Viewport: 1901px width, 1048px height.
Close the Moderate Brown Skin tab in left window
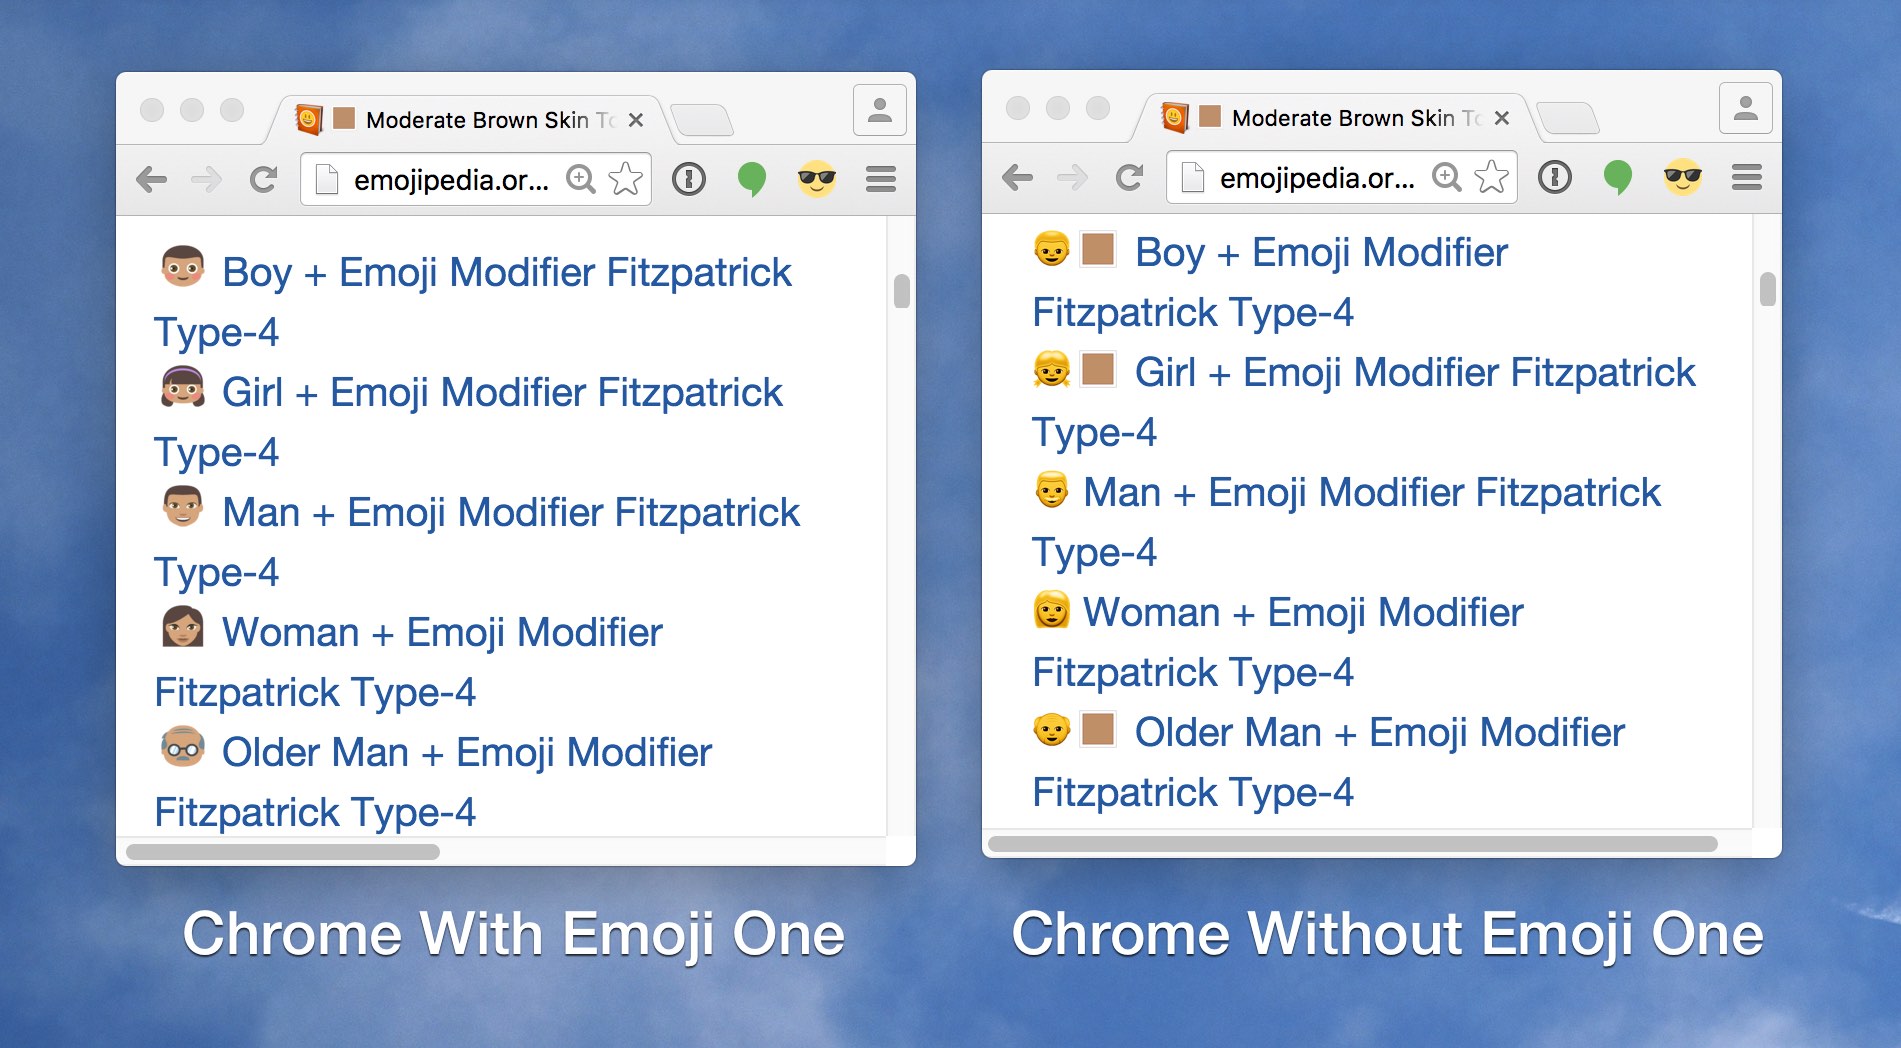tap(635, 120)
